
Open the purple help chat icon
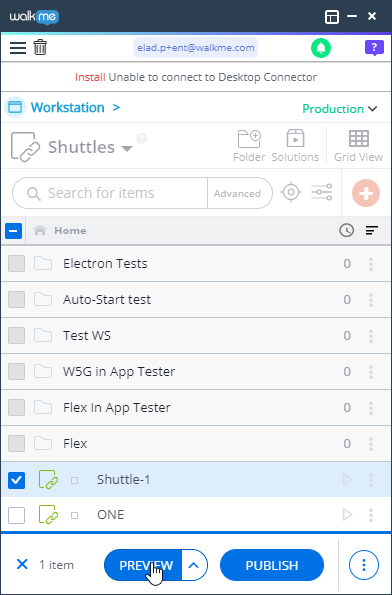pyautogui.click(x=374, y=48)
